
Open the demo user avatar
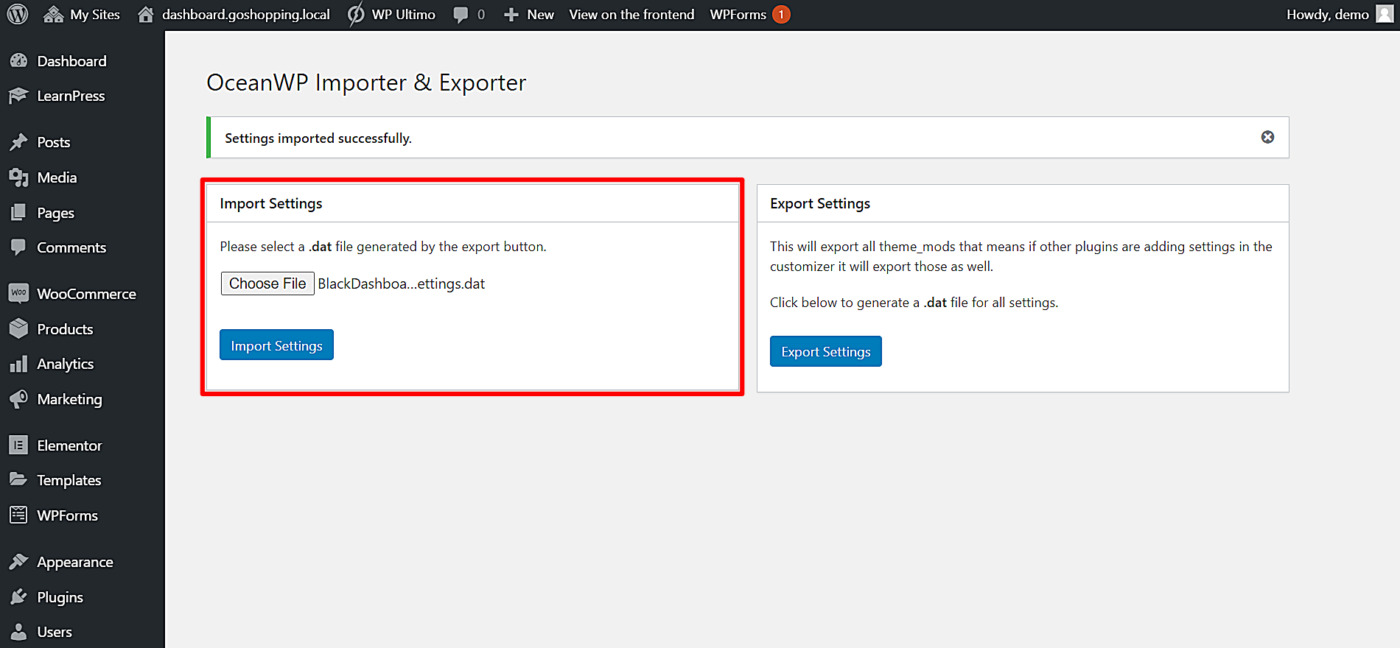pyautogui.click(x=1384, y=14)
